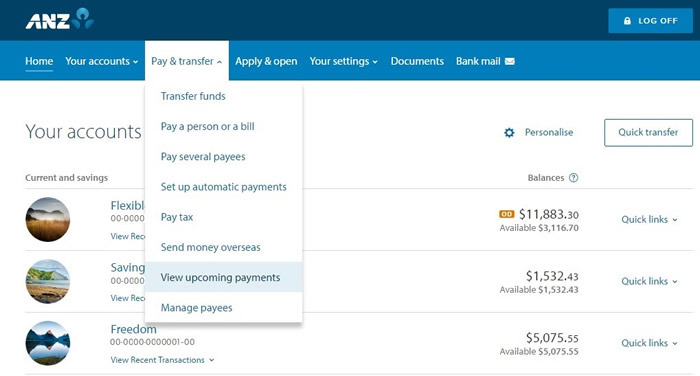Collapse the Pay & transfer menu
700x376 pixels.
tap(187, 61)
